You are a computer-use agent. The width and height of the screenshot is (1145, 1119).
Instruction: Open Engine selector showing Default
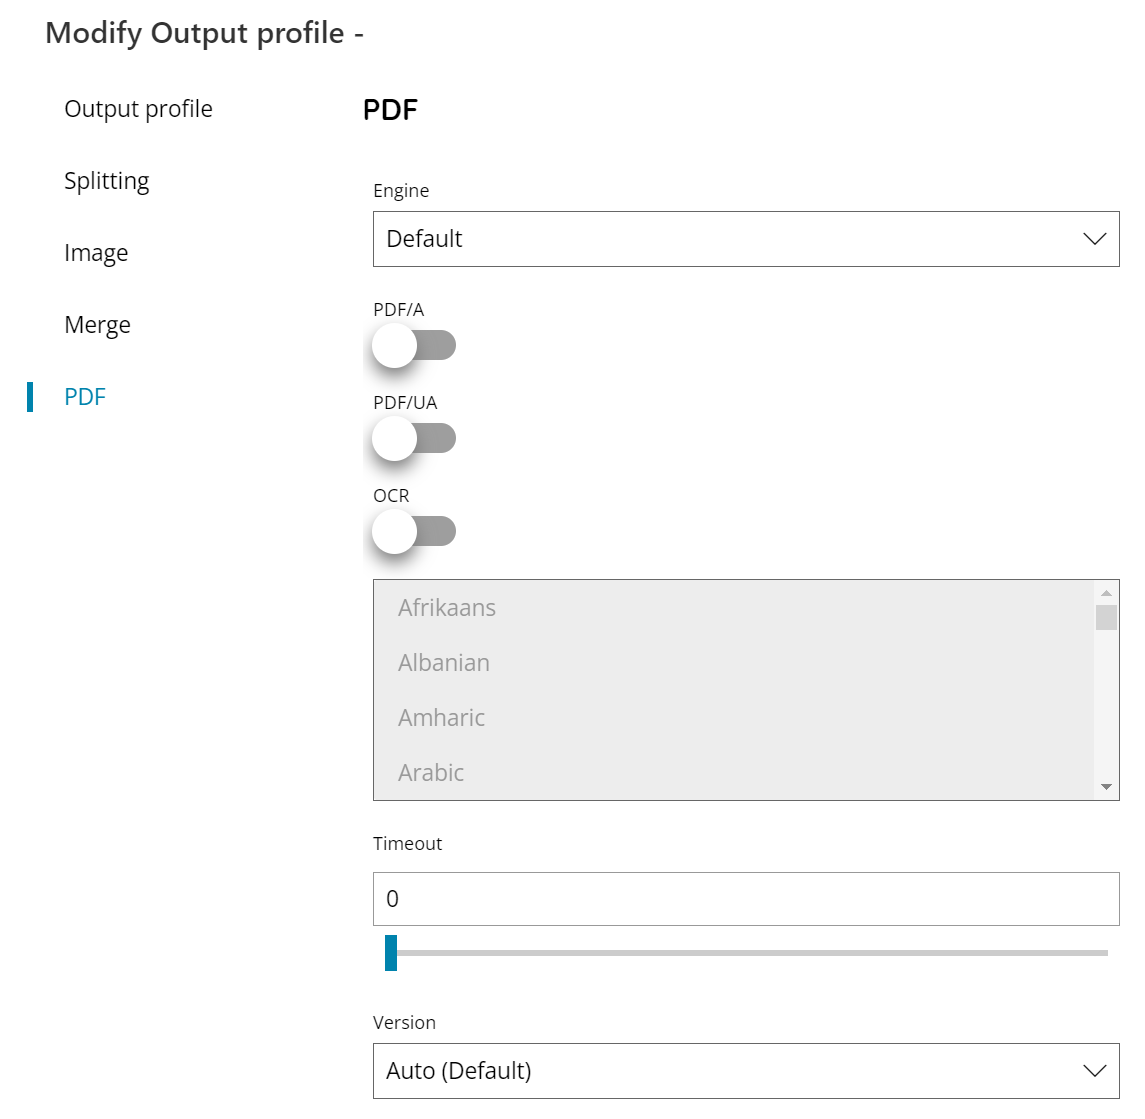tap(745, 239)
